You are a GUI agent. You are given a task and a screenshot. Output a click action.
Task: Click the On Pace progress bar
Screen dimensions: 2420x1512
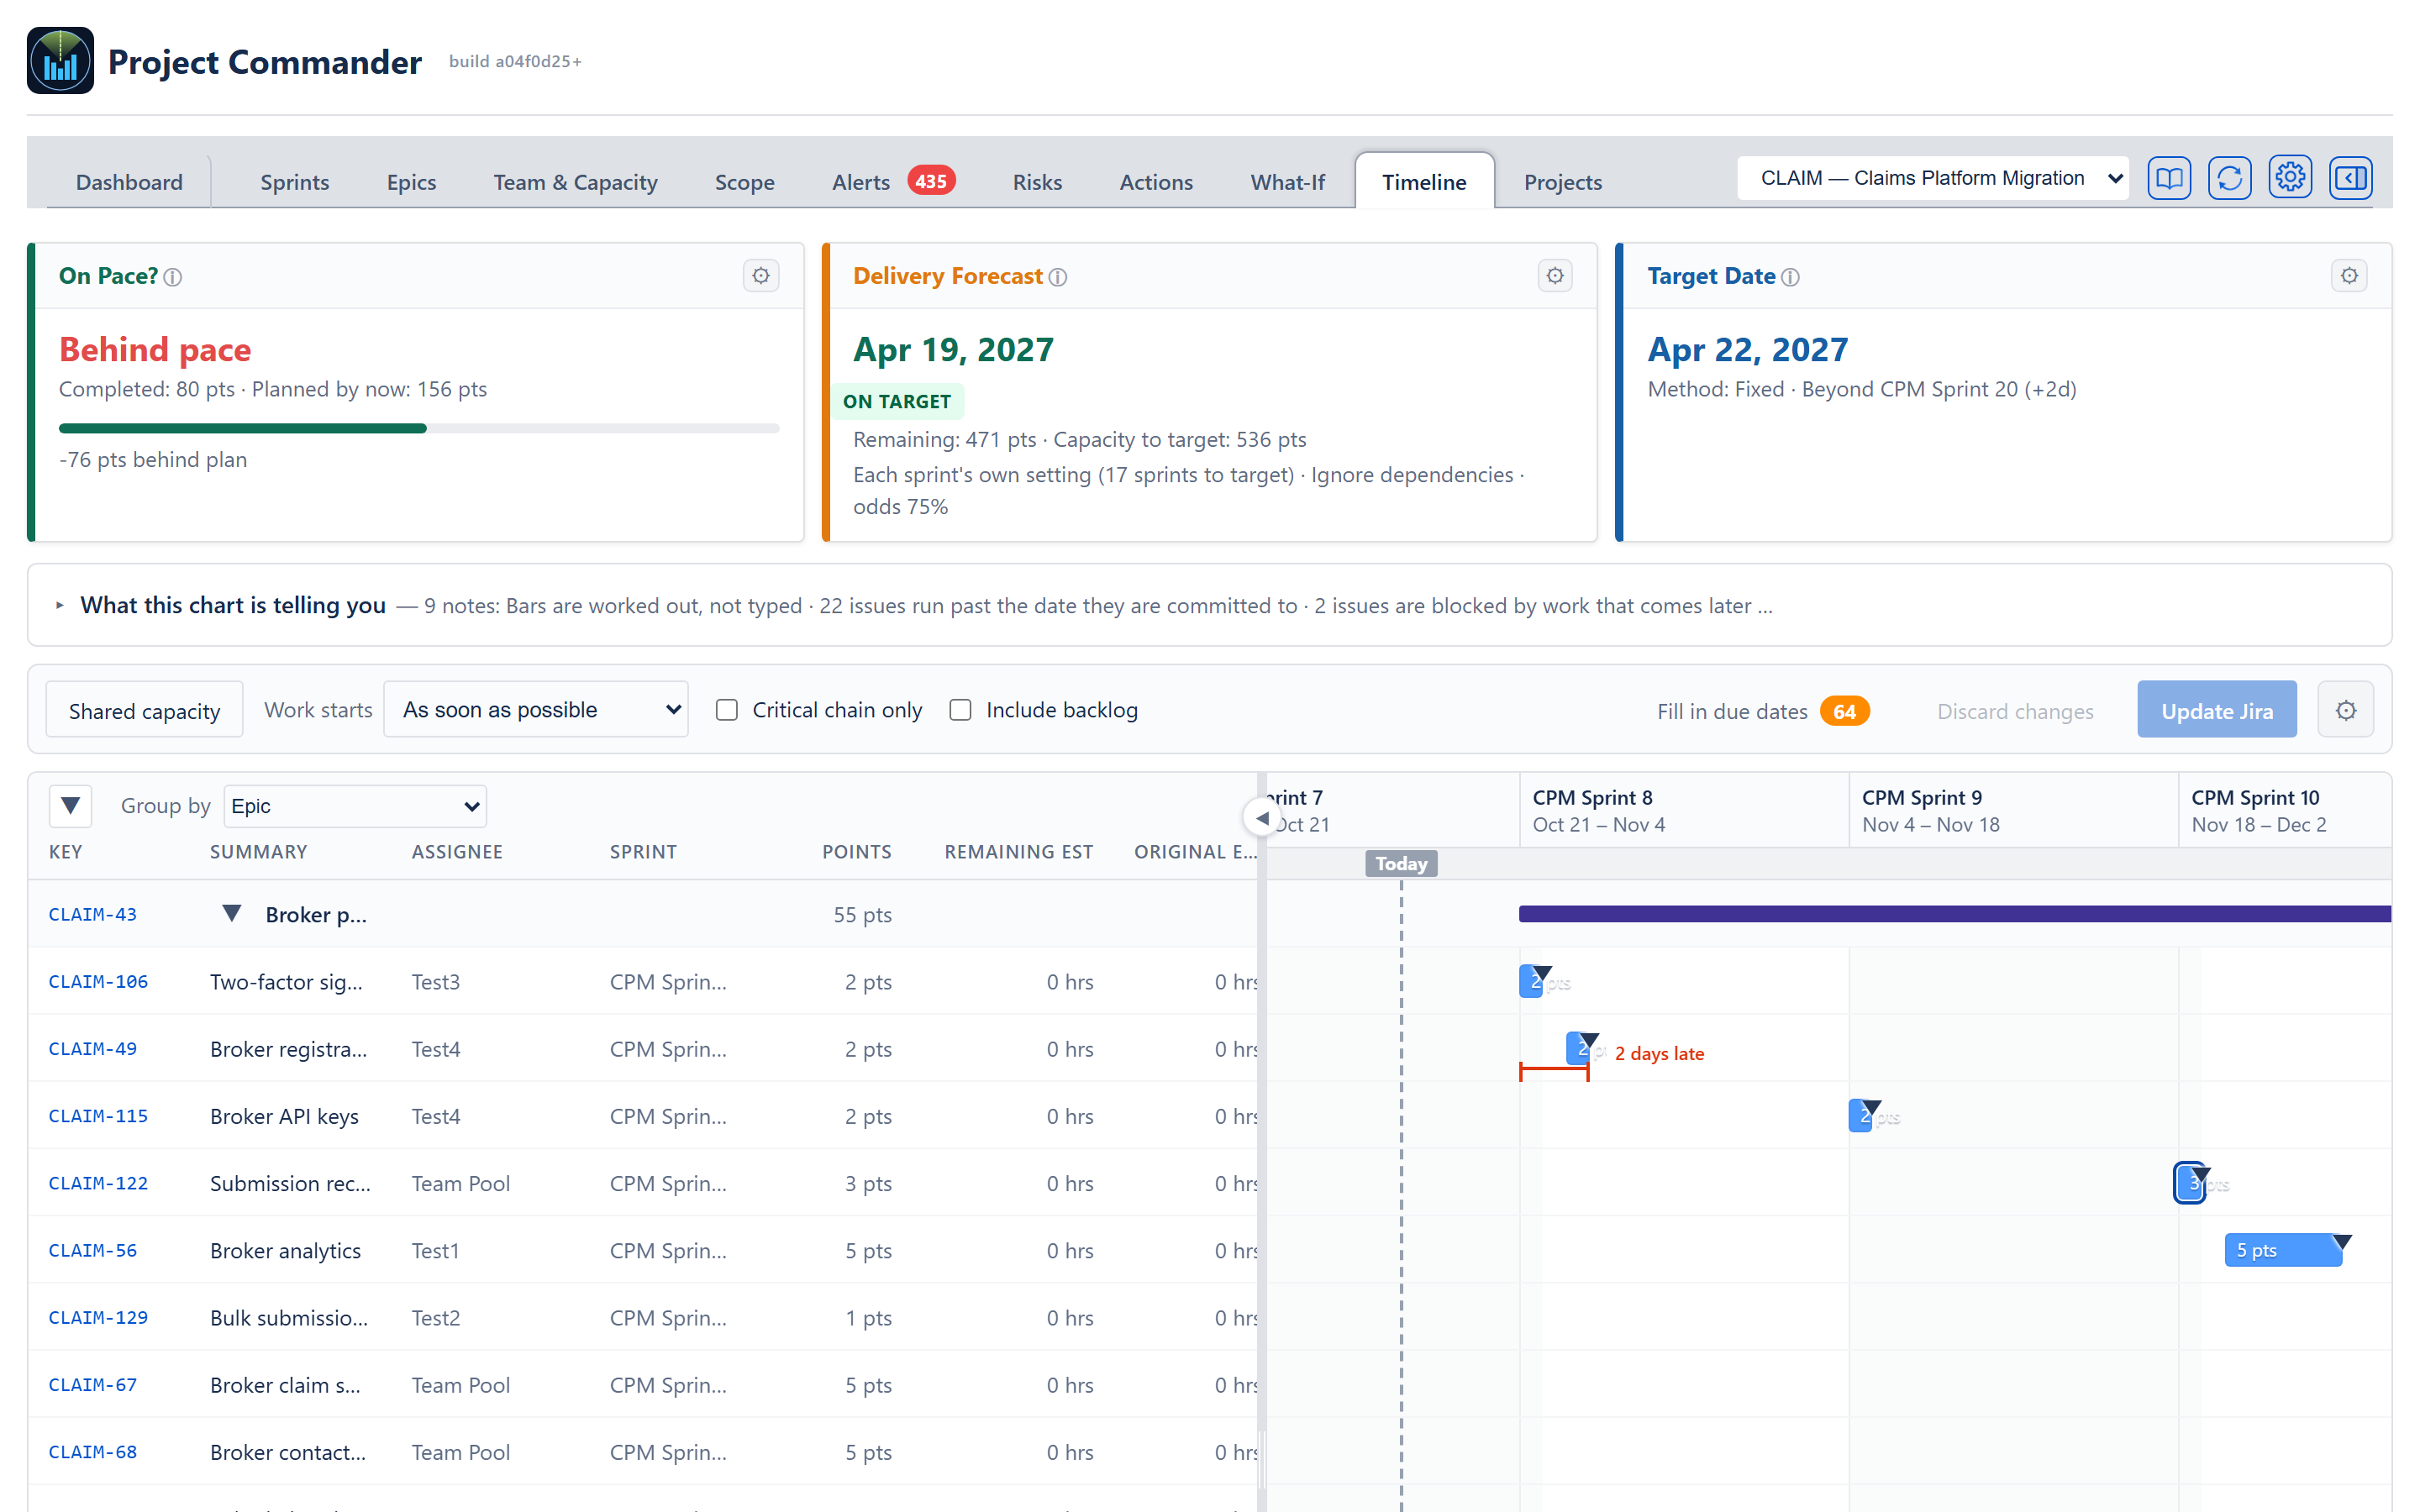(x=419, y=428)
